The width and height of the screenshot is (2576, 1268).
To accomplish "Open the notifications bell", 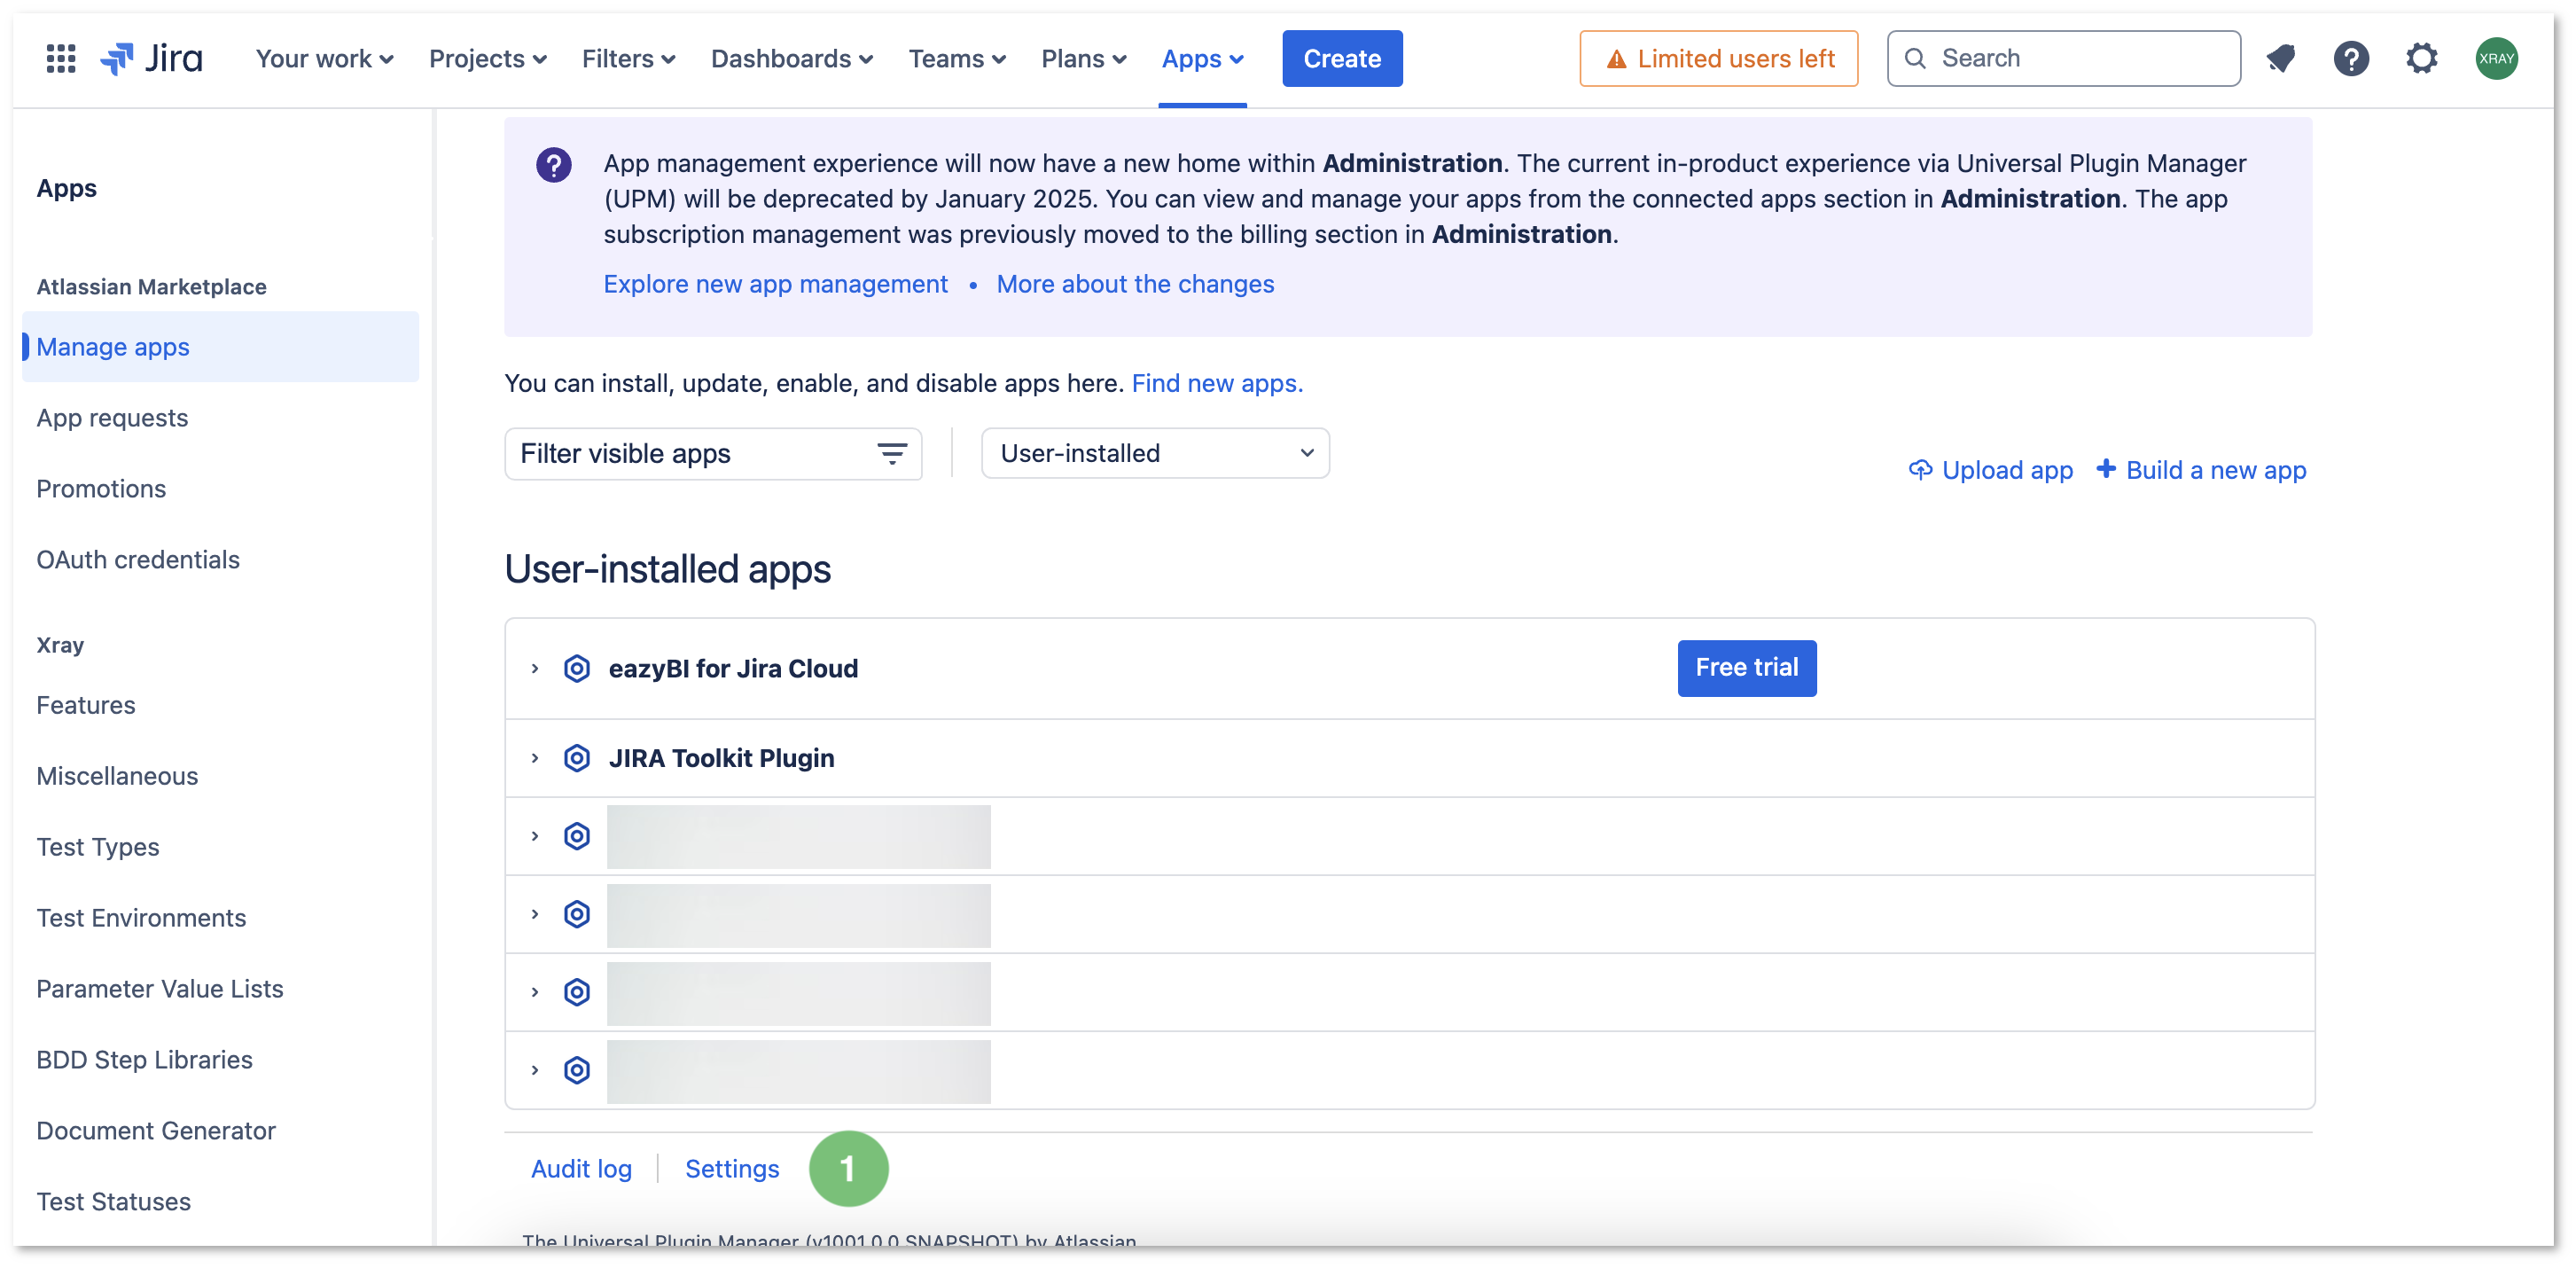I will tap(2281, 58).
